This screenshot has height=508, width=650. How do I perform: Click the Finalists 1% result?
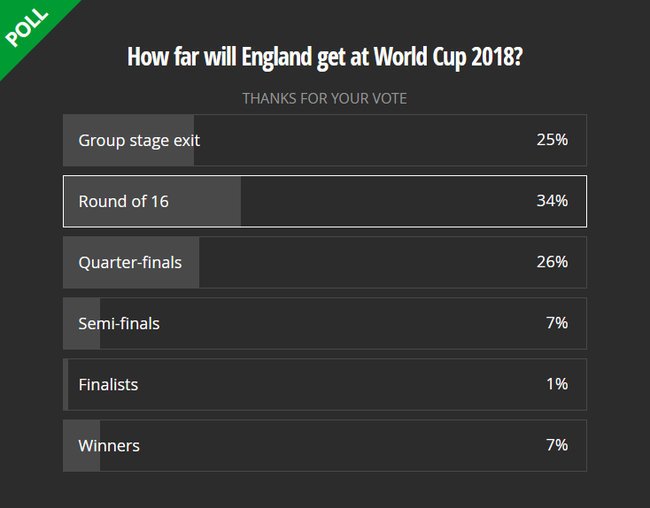[x=557, y=384]
